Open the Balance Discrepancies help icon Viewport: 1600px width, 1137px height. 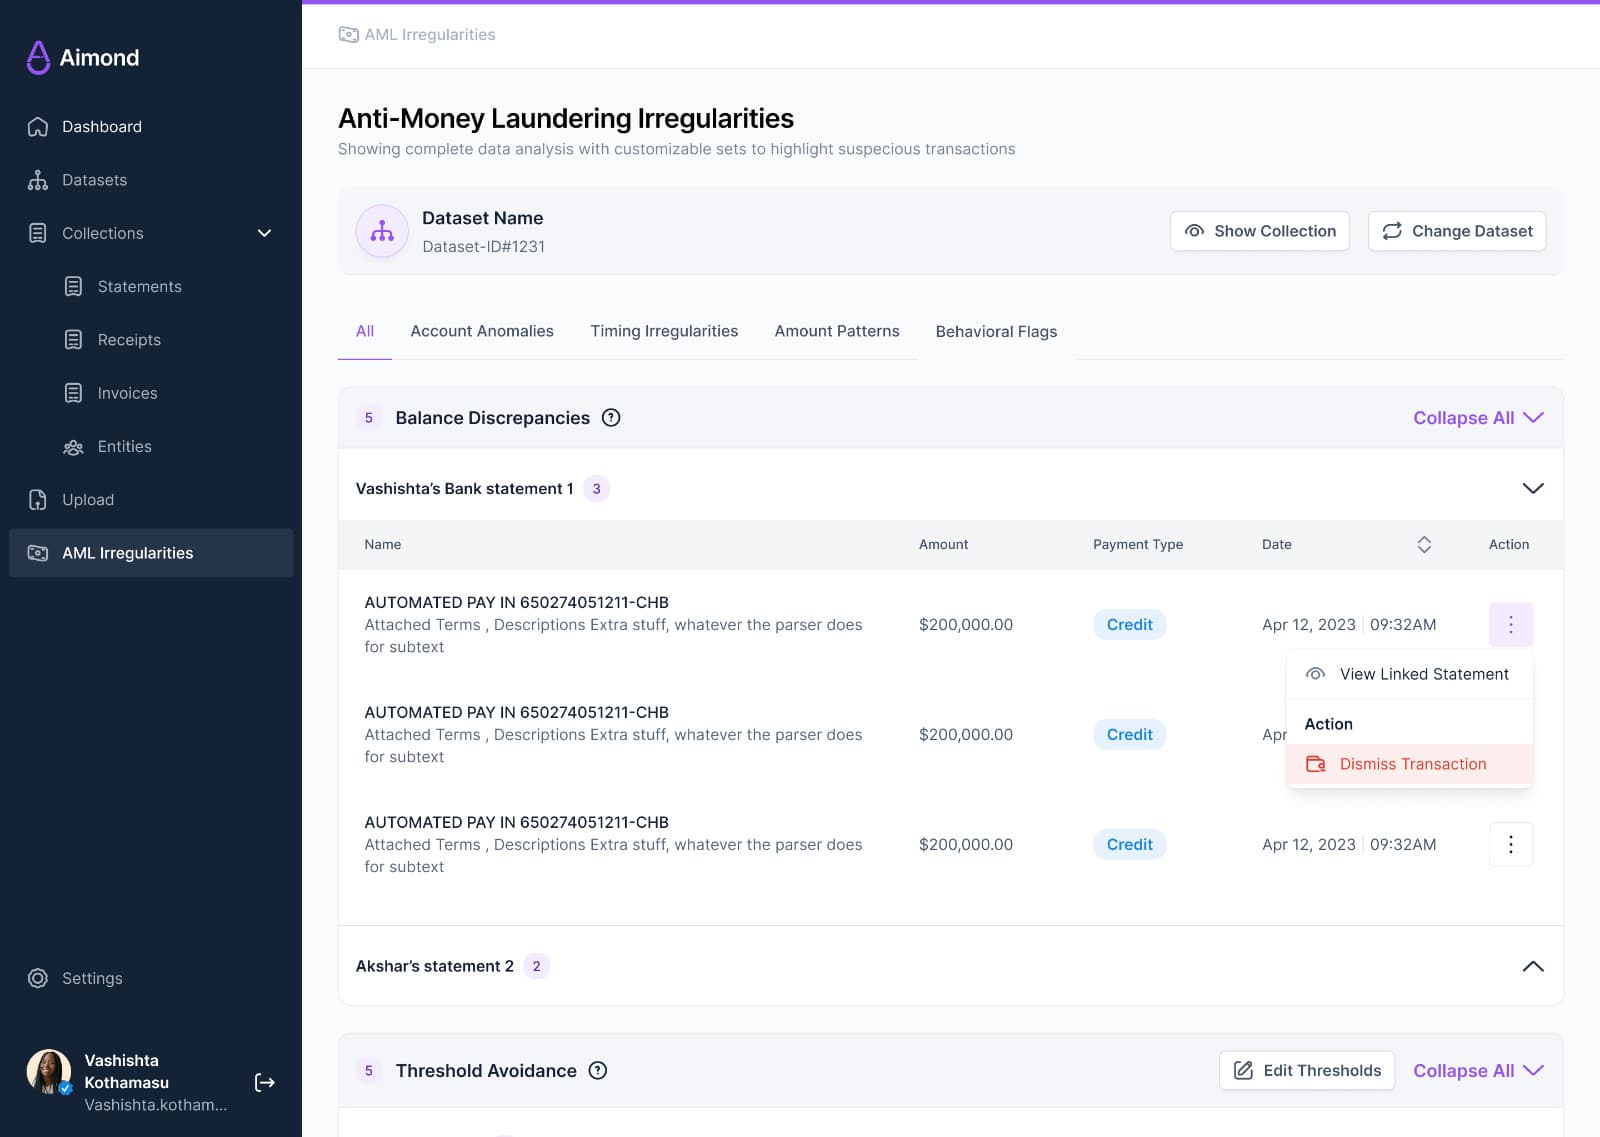[611, 418]
